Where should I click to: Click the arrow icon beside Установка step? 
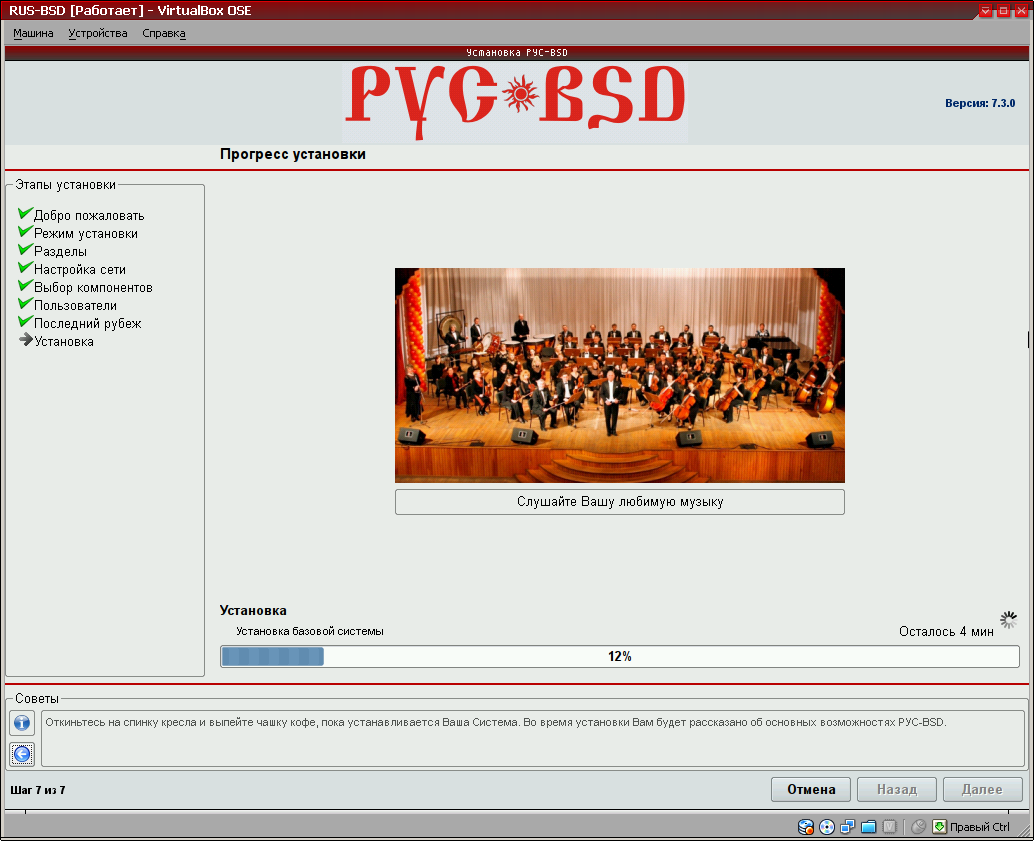26,340
